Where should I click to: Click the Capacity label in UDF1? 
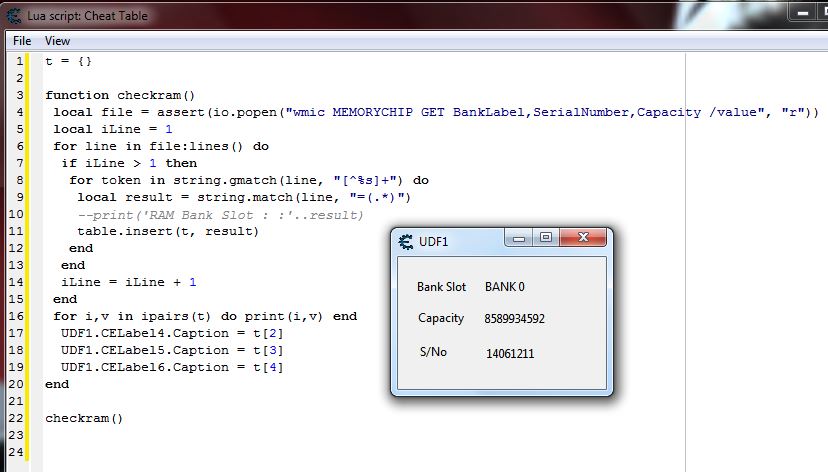pos(441,318)
